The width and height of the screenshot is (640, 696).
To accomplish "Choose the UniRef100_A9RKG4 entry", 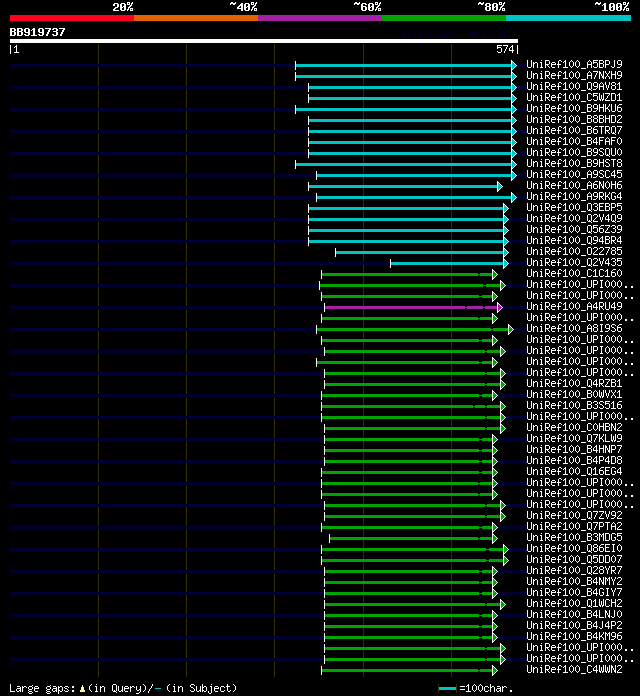I will click(x=574, y=197).
